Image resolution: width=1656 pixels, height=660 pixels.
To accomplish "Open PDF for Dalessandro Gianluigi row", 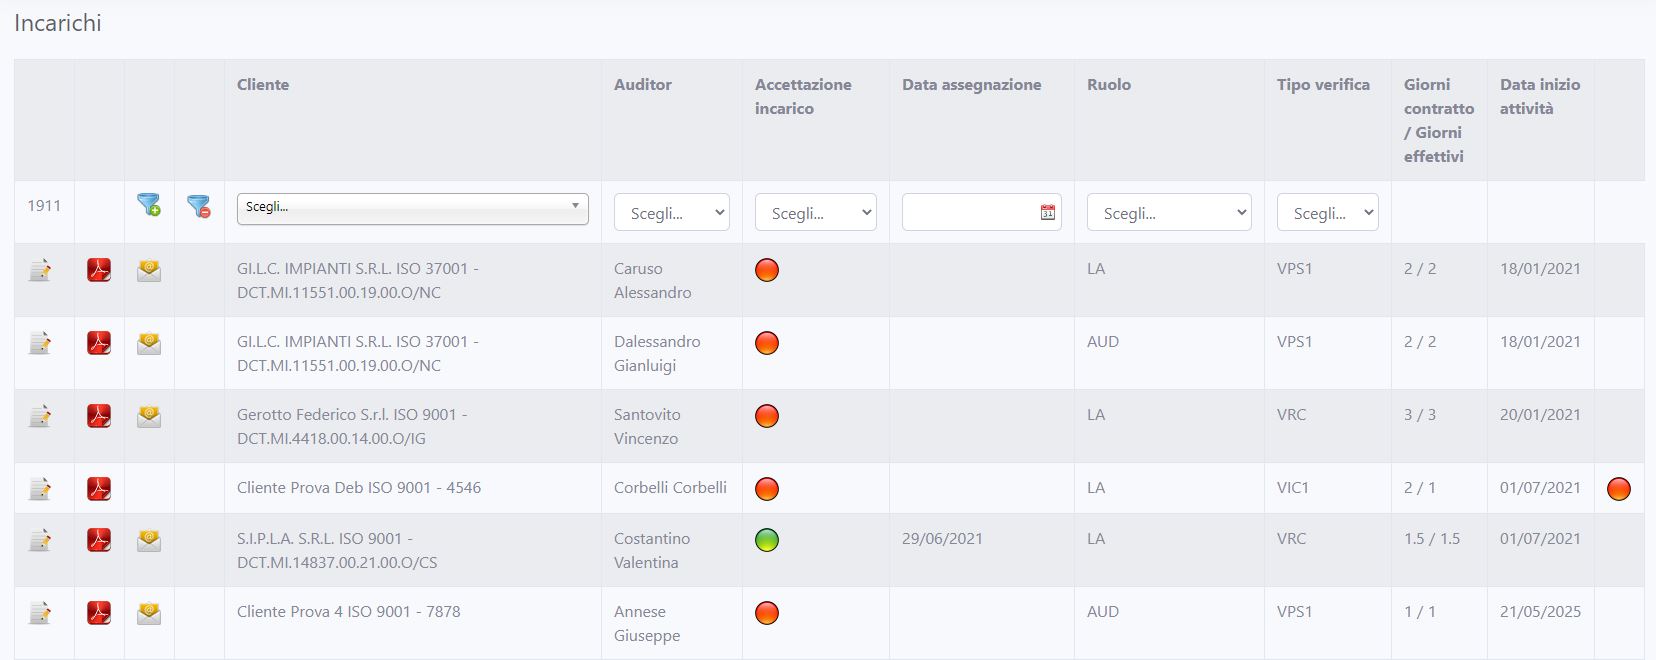I will pos(99,343).
